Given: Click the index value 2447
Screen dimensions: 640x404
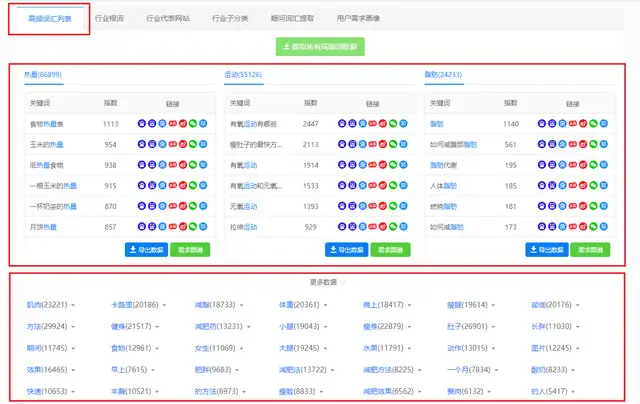Looking at the screenshot, I should tap(311, 124).
